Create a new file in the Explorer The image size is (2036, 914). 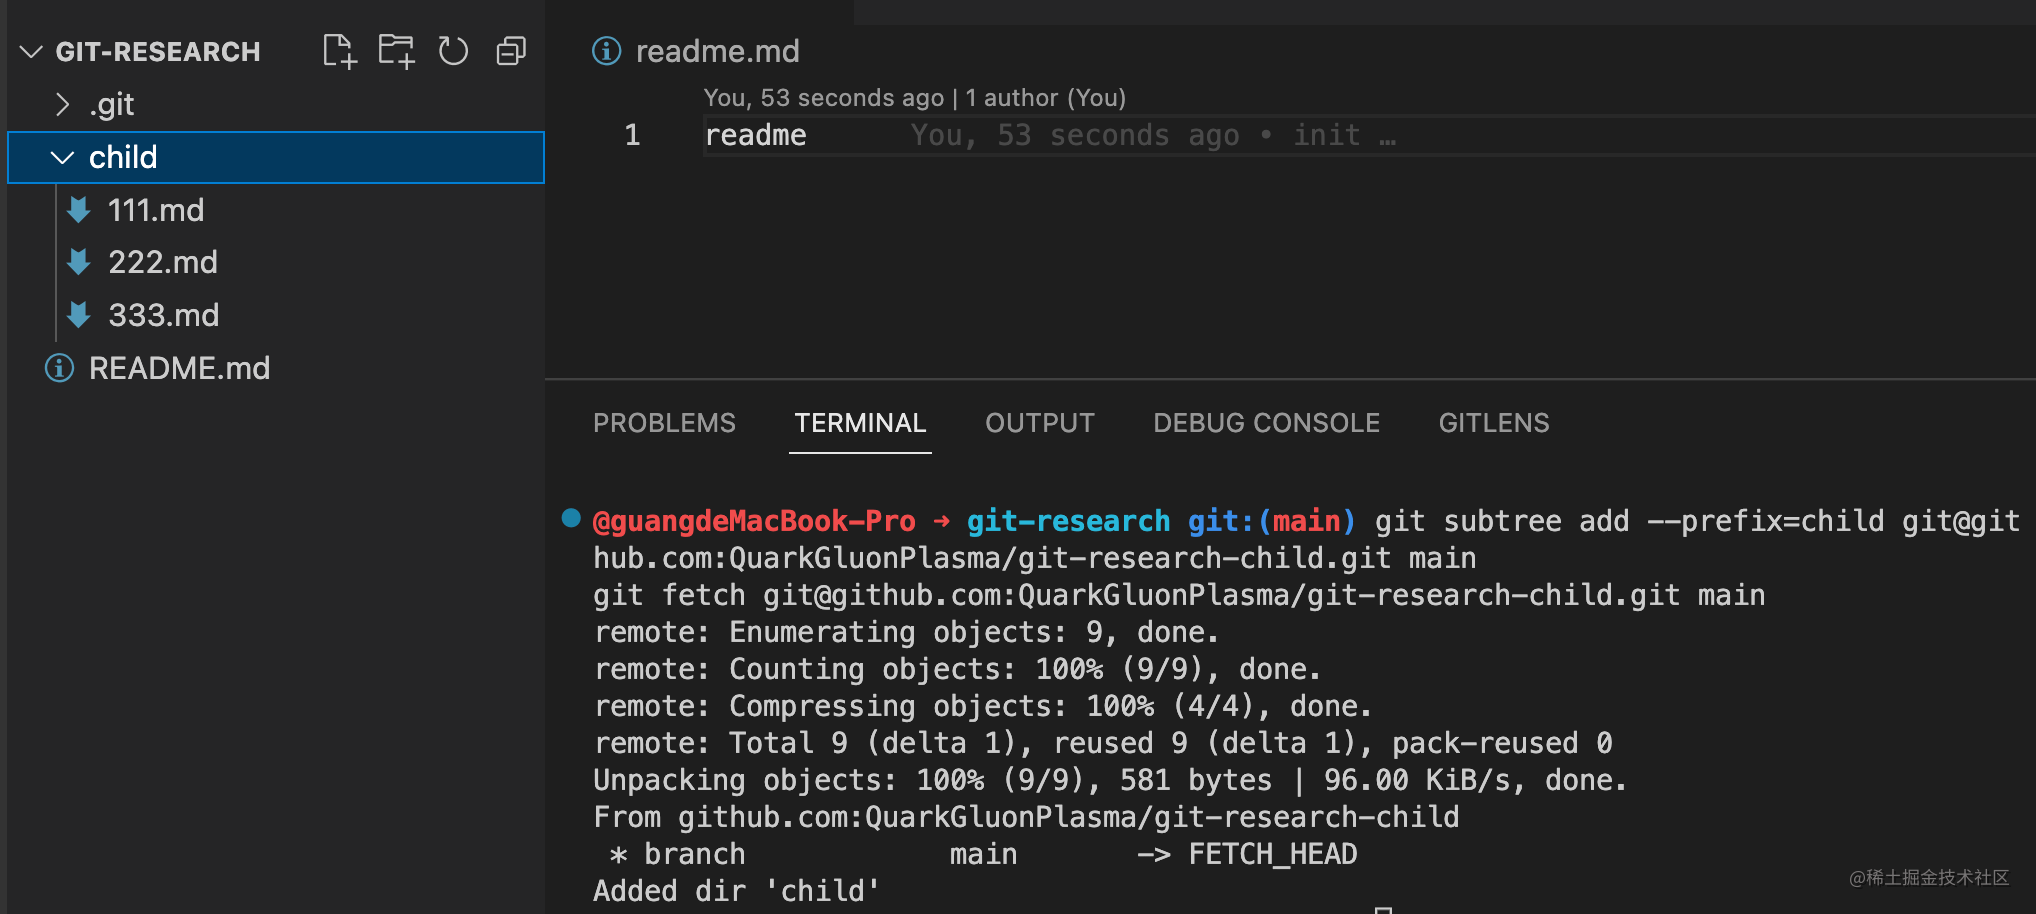[339, 51]
